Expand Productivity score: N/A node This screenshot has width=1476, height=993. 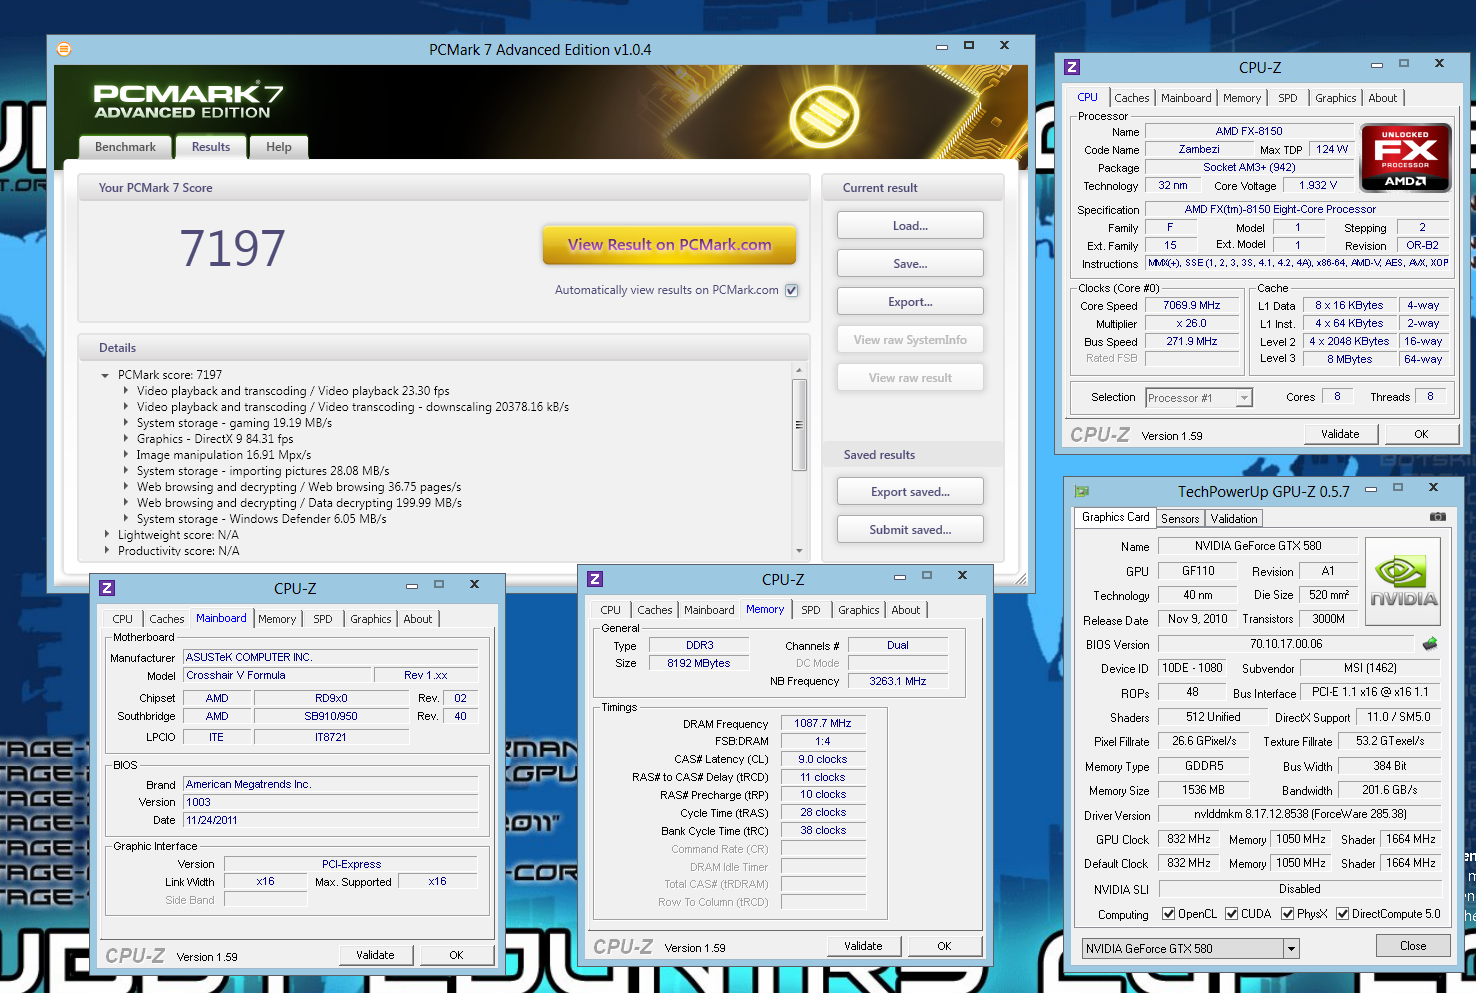107,551
